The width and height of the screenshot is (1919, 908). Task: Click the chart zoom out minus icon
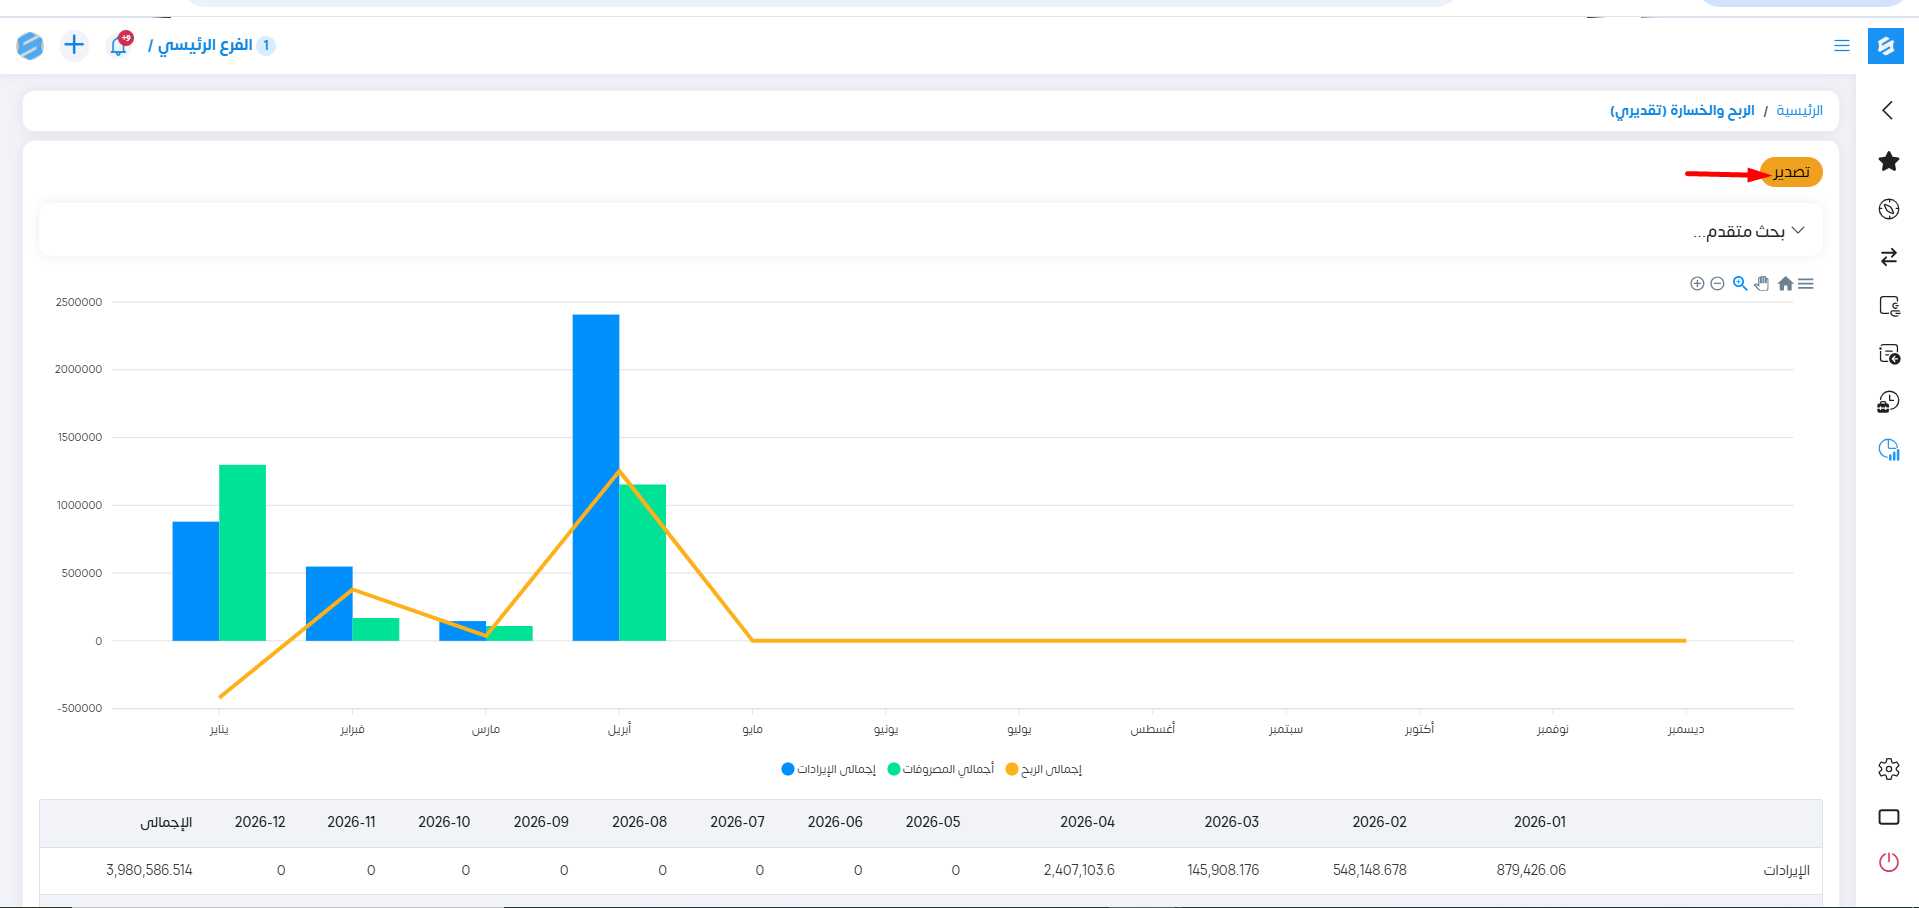point(1717,284)
